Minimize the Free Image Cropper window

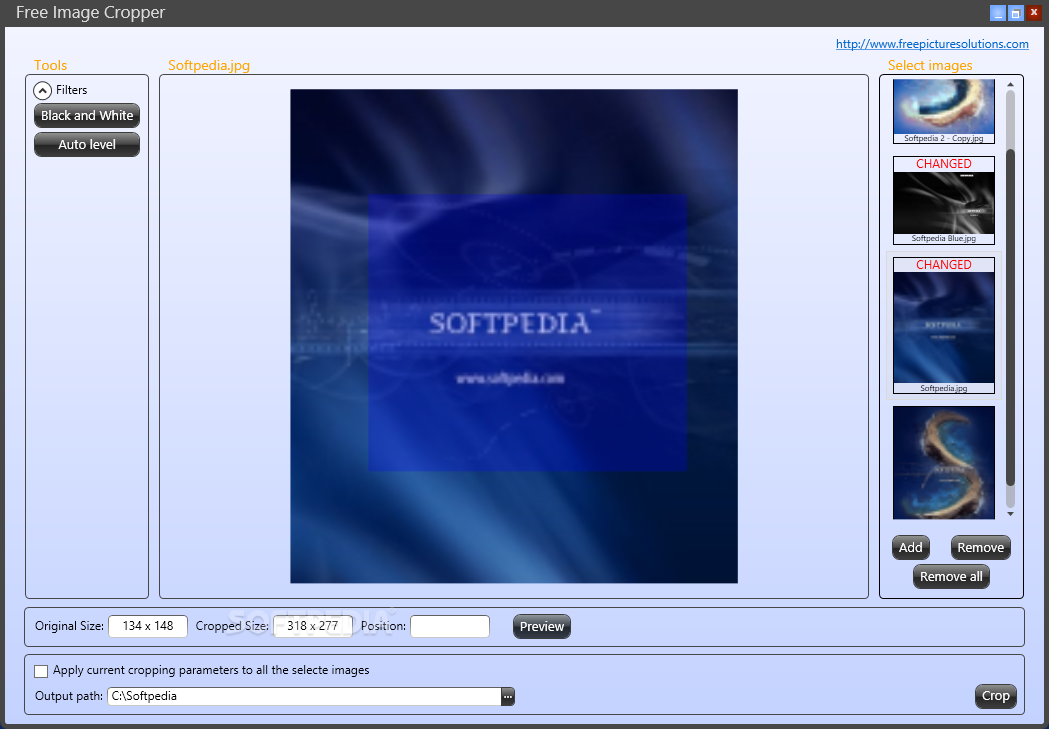(997, 13)
